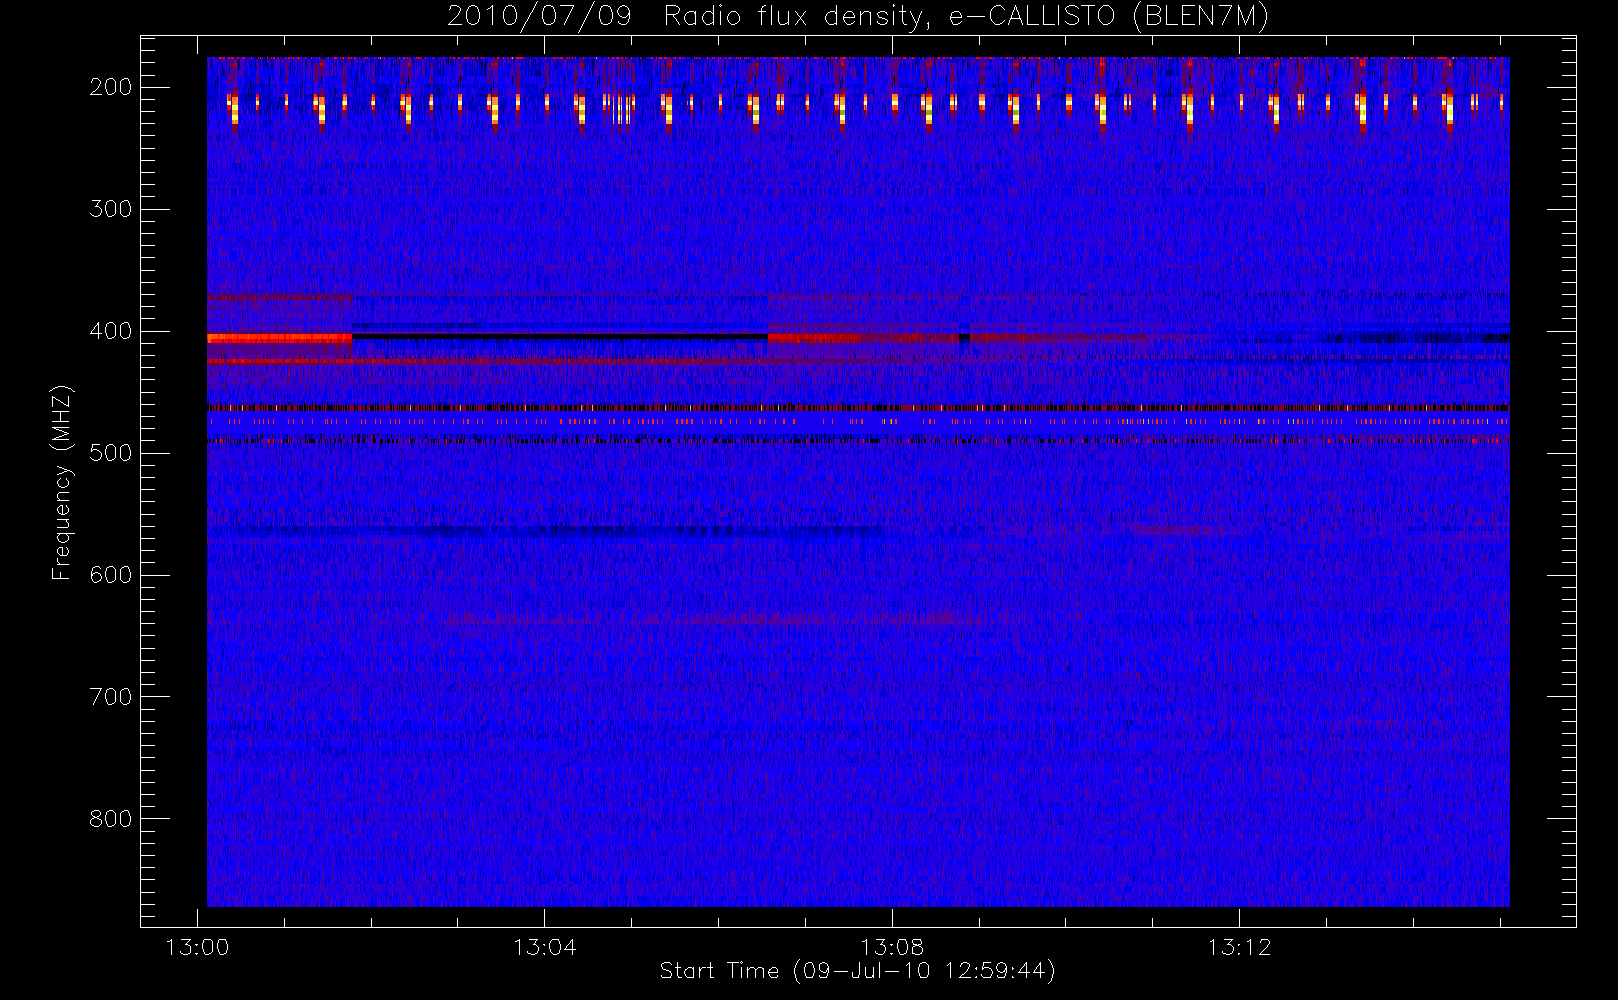
Task: Click the 400 frequency tick label
Action: [111, 331]
